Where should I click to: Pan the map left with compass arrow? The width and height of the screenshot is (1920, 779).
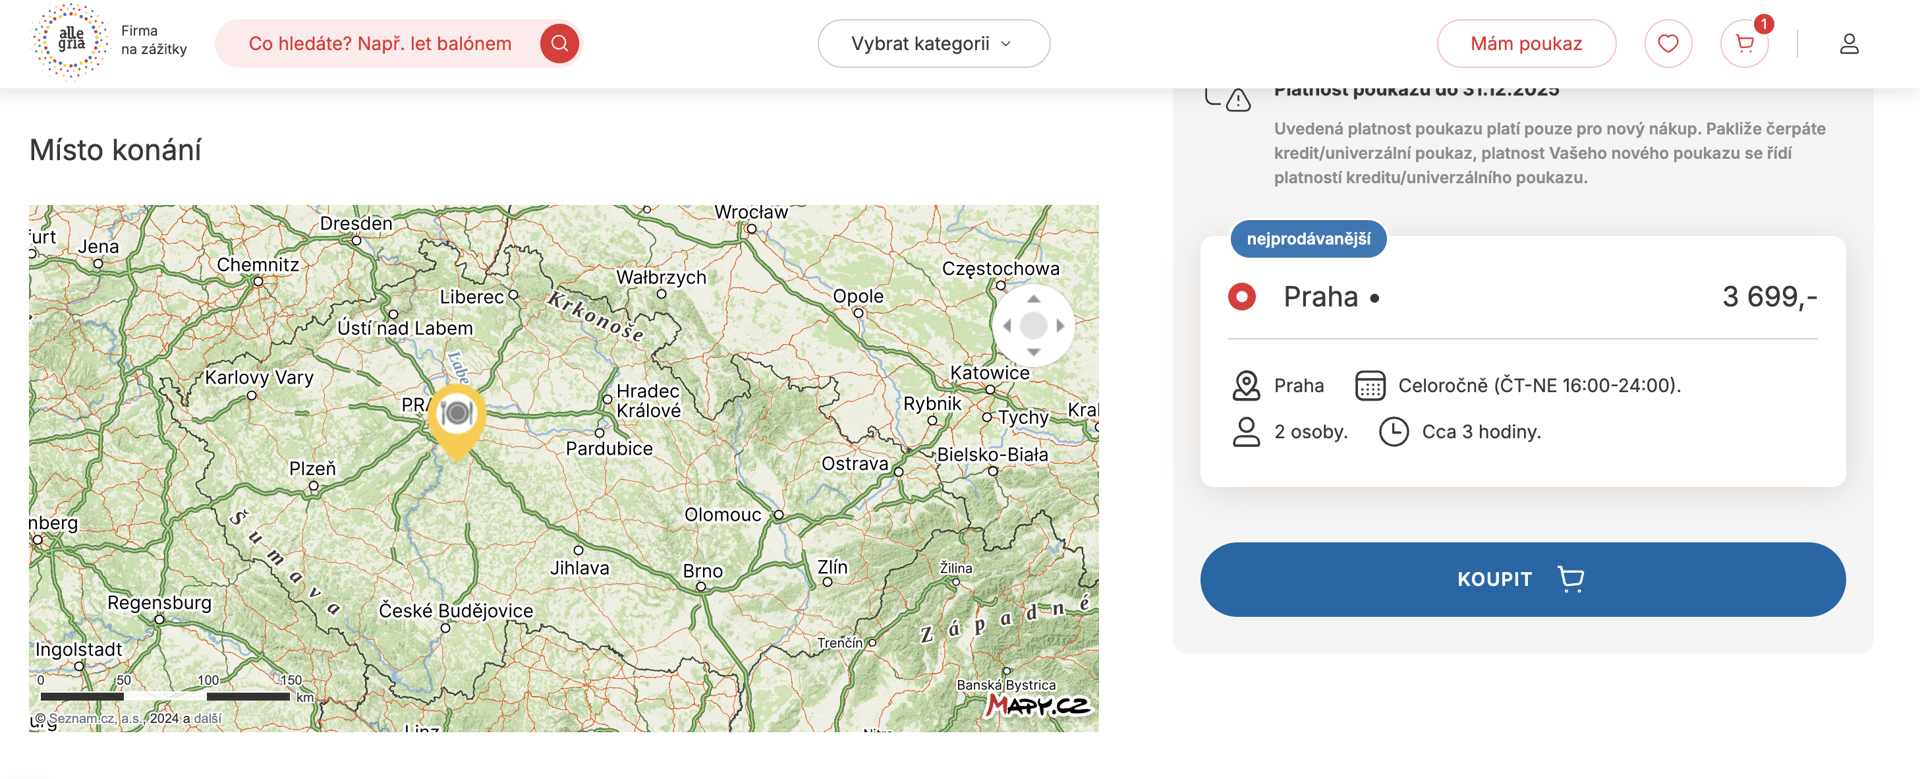[x=1007, y=325]
